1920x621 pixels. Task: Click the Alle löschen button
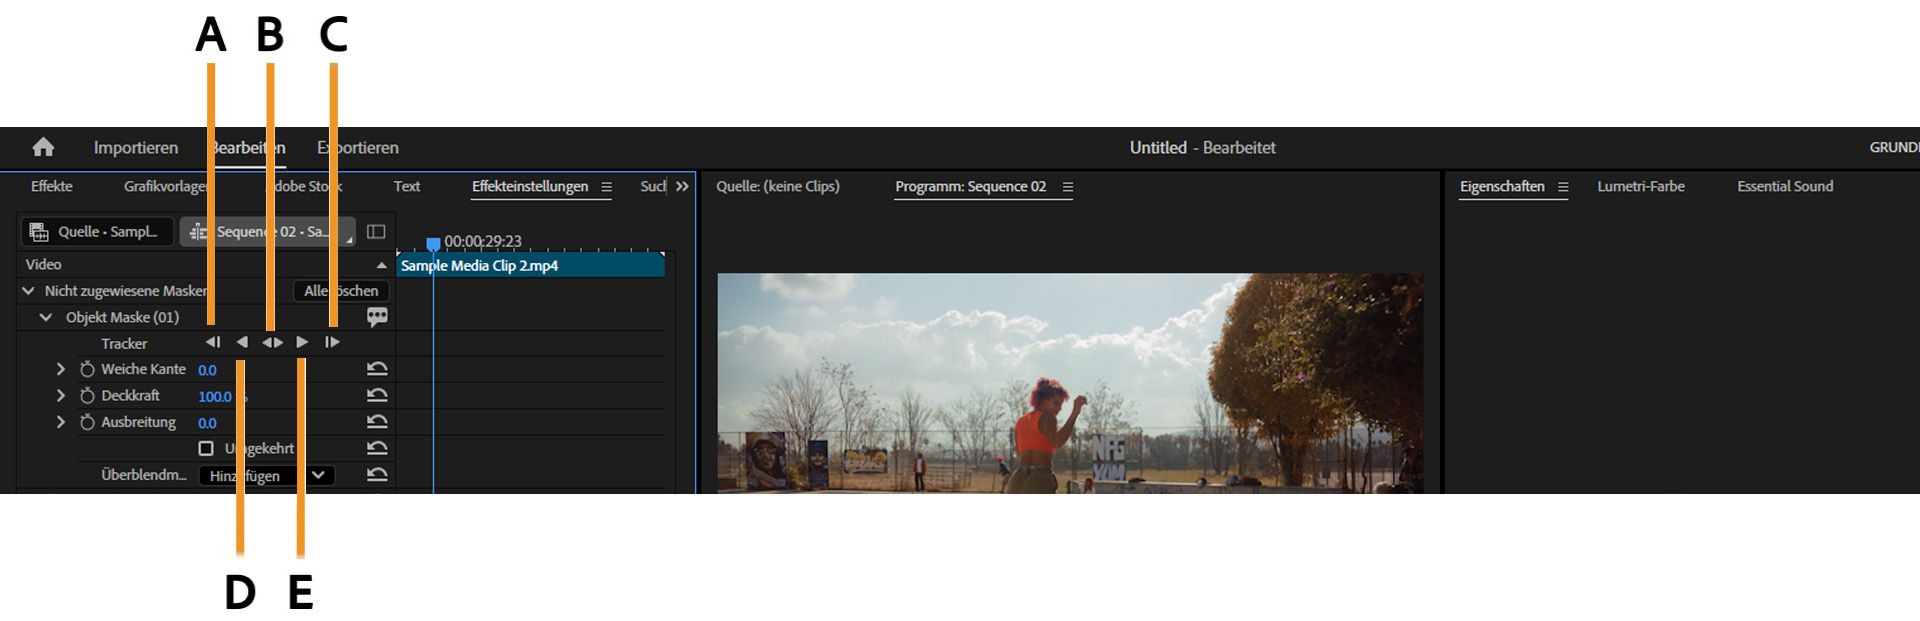click(341, 291)
